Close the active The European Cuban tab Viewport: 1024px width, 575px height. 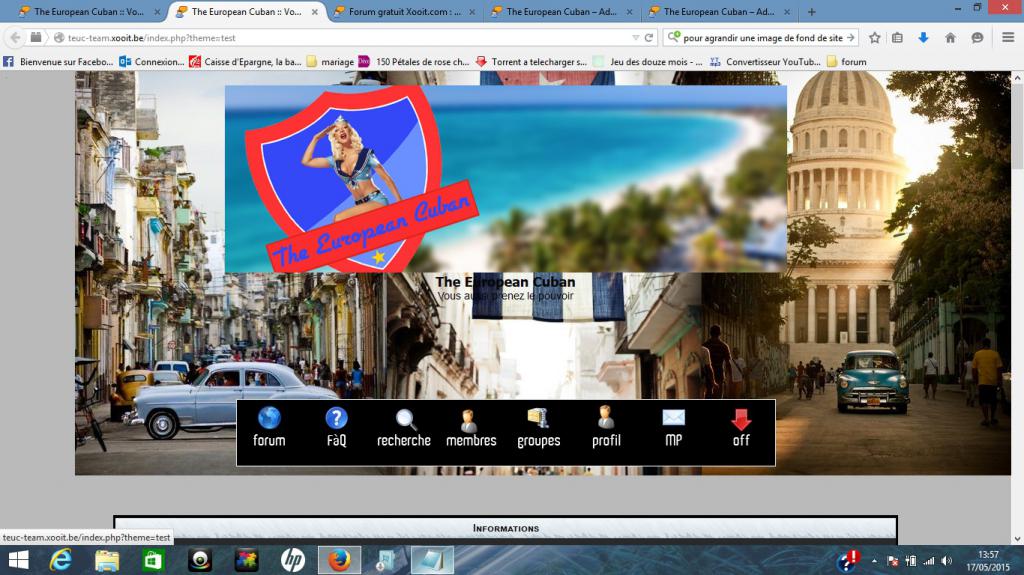tap(314, 12)
